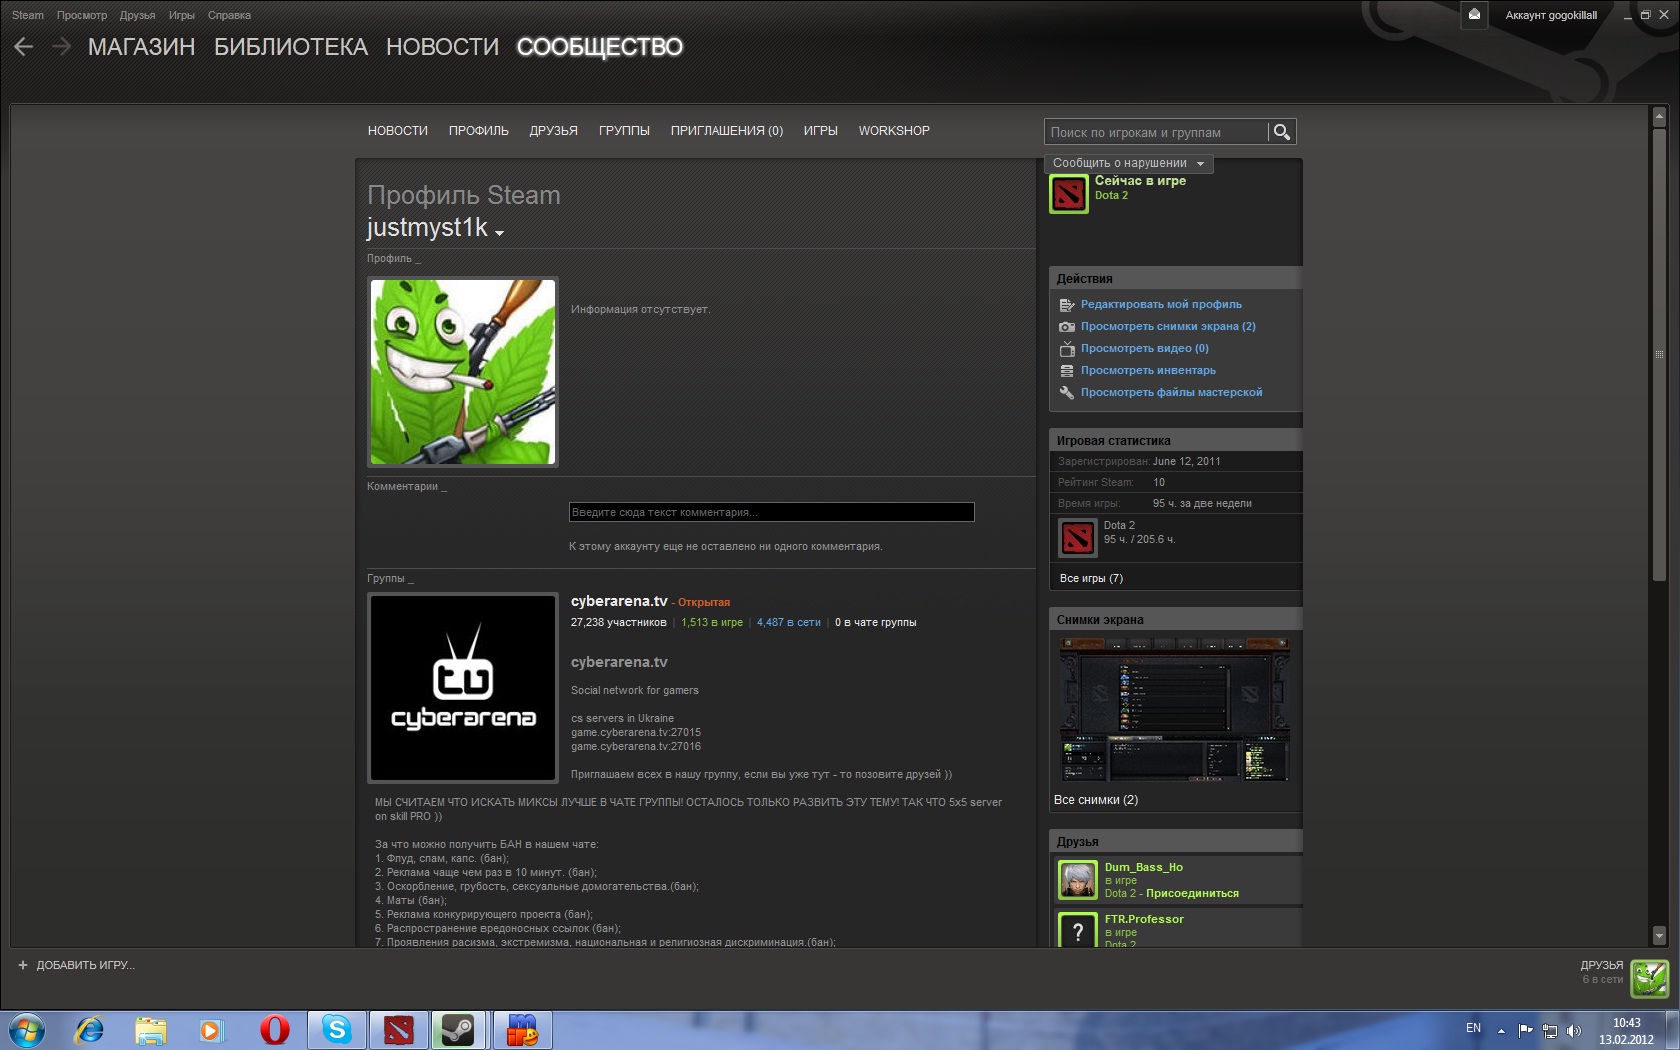Show hidden tray icons arrow

pos(1501,1030)
